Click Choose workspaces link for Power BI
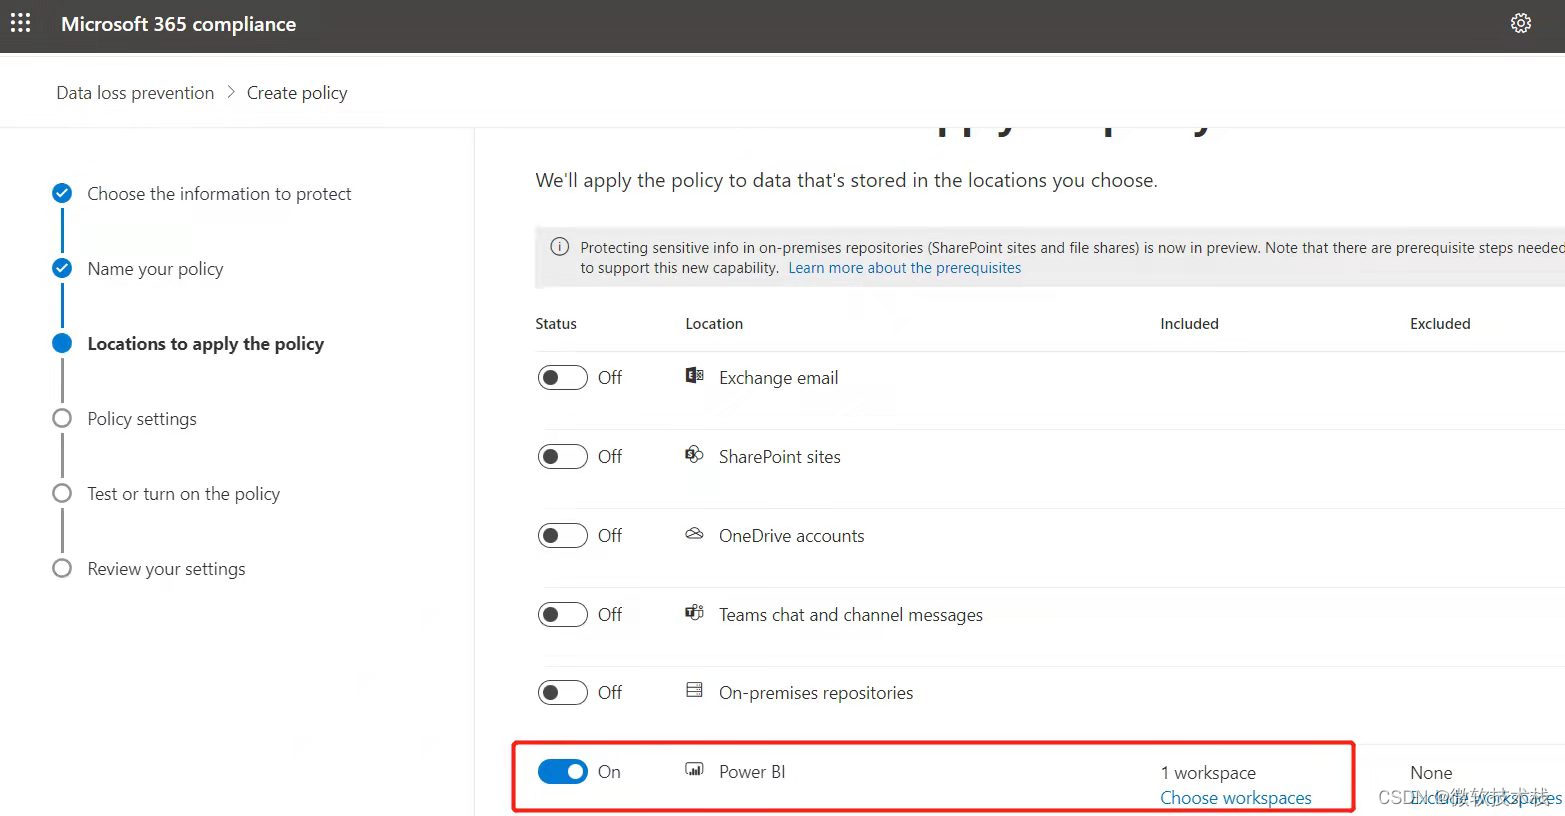Viewport: 1565px width, 816px height. pyautogui.click(x=1236, y=798)
